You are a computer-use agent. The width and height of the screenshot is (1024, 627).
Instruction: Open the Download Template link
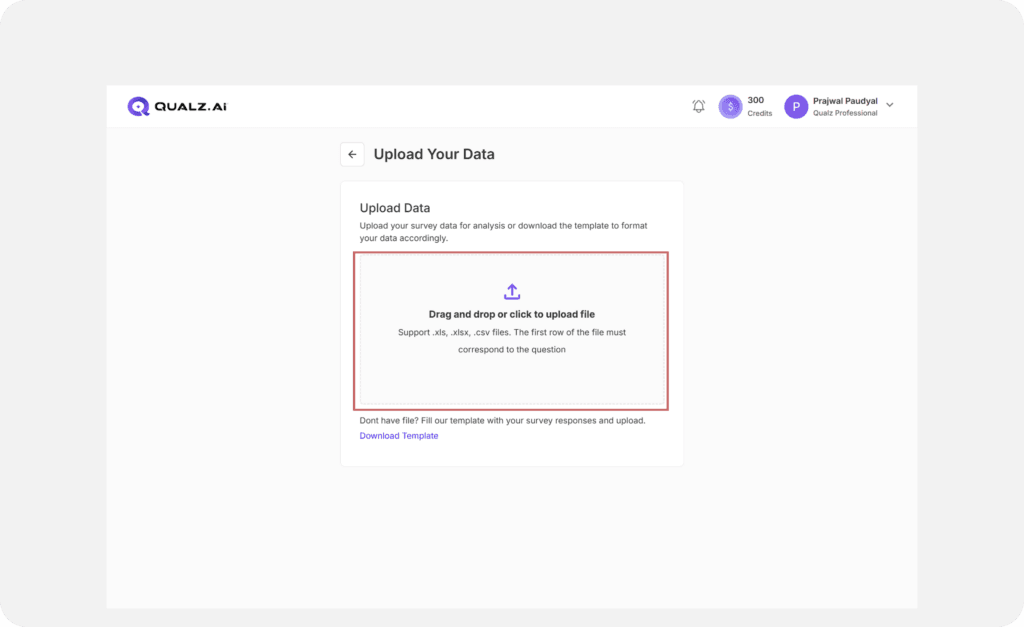tap(399, 436)
